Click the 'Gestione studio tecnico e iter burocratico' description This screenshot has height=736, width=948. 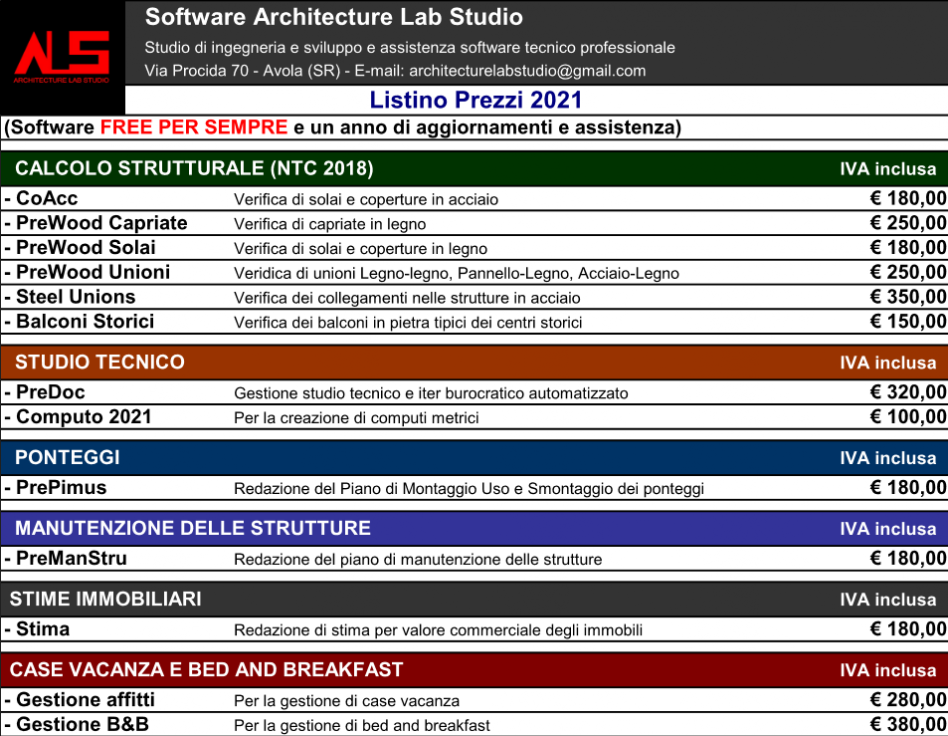(x=431, y=394)
